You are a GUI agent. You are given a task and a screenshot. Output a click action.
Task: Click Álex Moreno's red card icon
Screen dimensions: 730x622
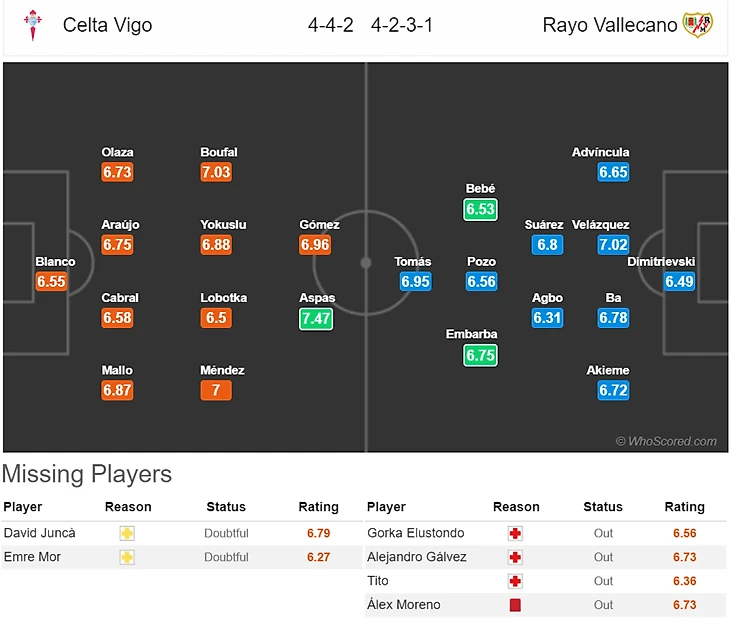[x=516, y=605]
